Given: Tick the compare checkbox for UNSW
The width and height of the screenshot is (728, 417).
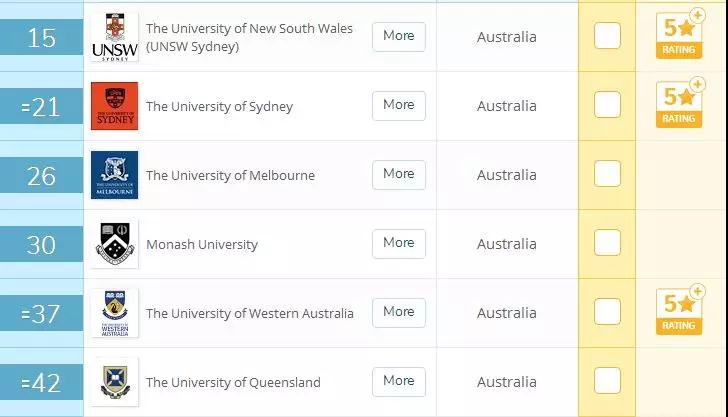Looking at the screenshot, I should [607, 36].
